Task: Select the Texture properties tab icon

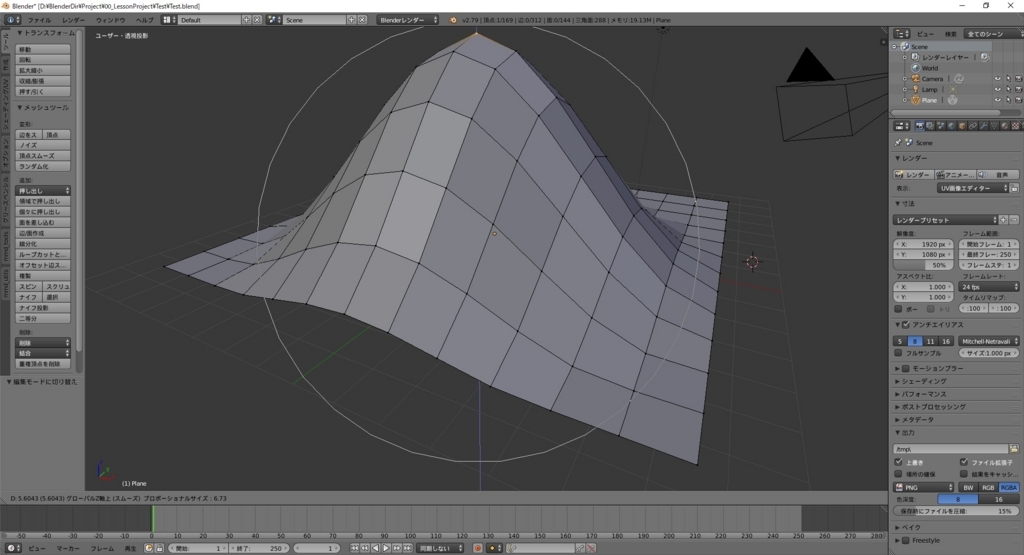Action: click(x=1016, y=126)
